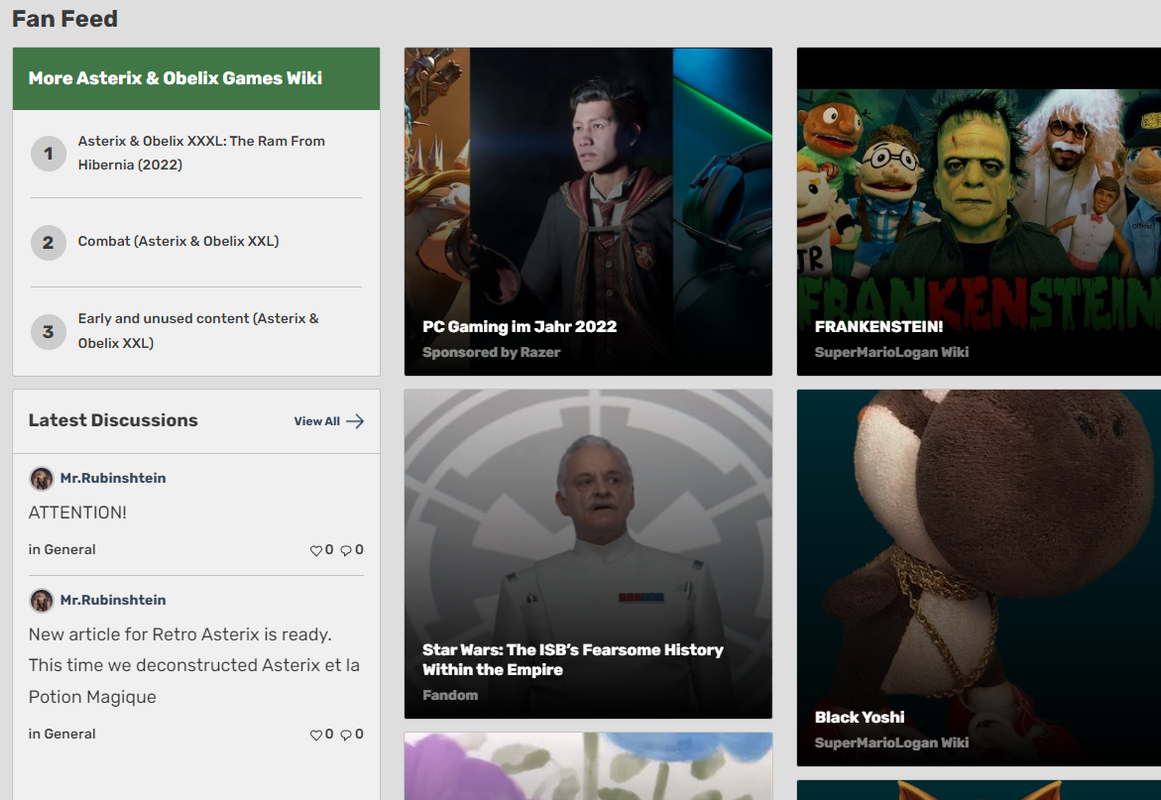This screenshot has width=1161, height=800.
Task: Open Mr.Rubinshtein profile above Retro Asterix post
Action: coord(113,600)
